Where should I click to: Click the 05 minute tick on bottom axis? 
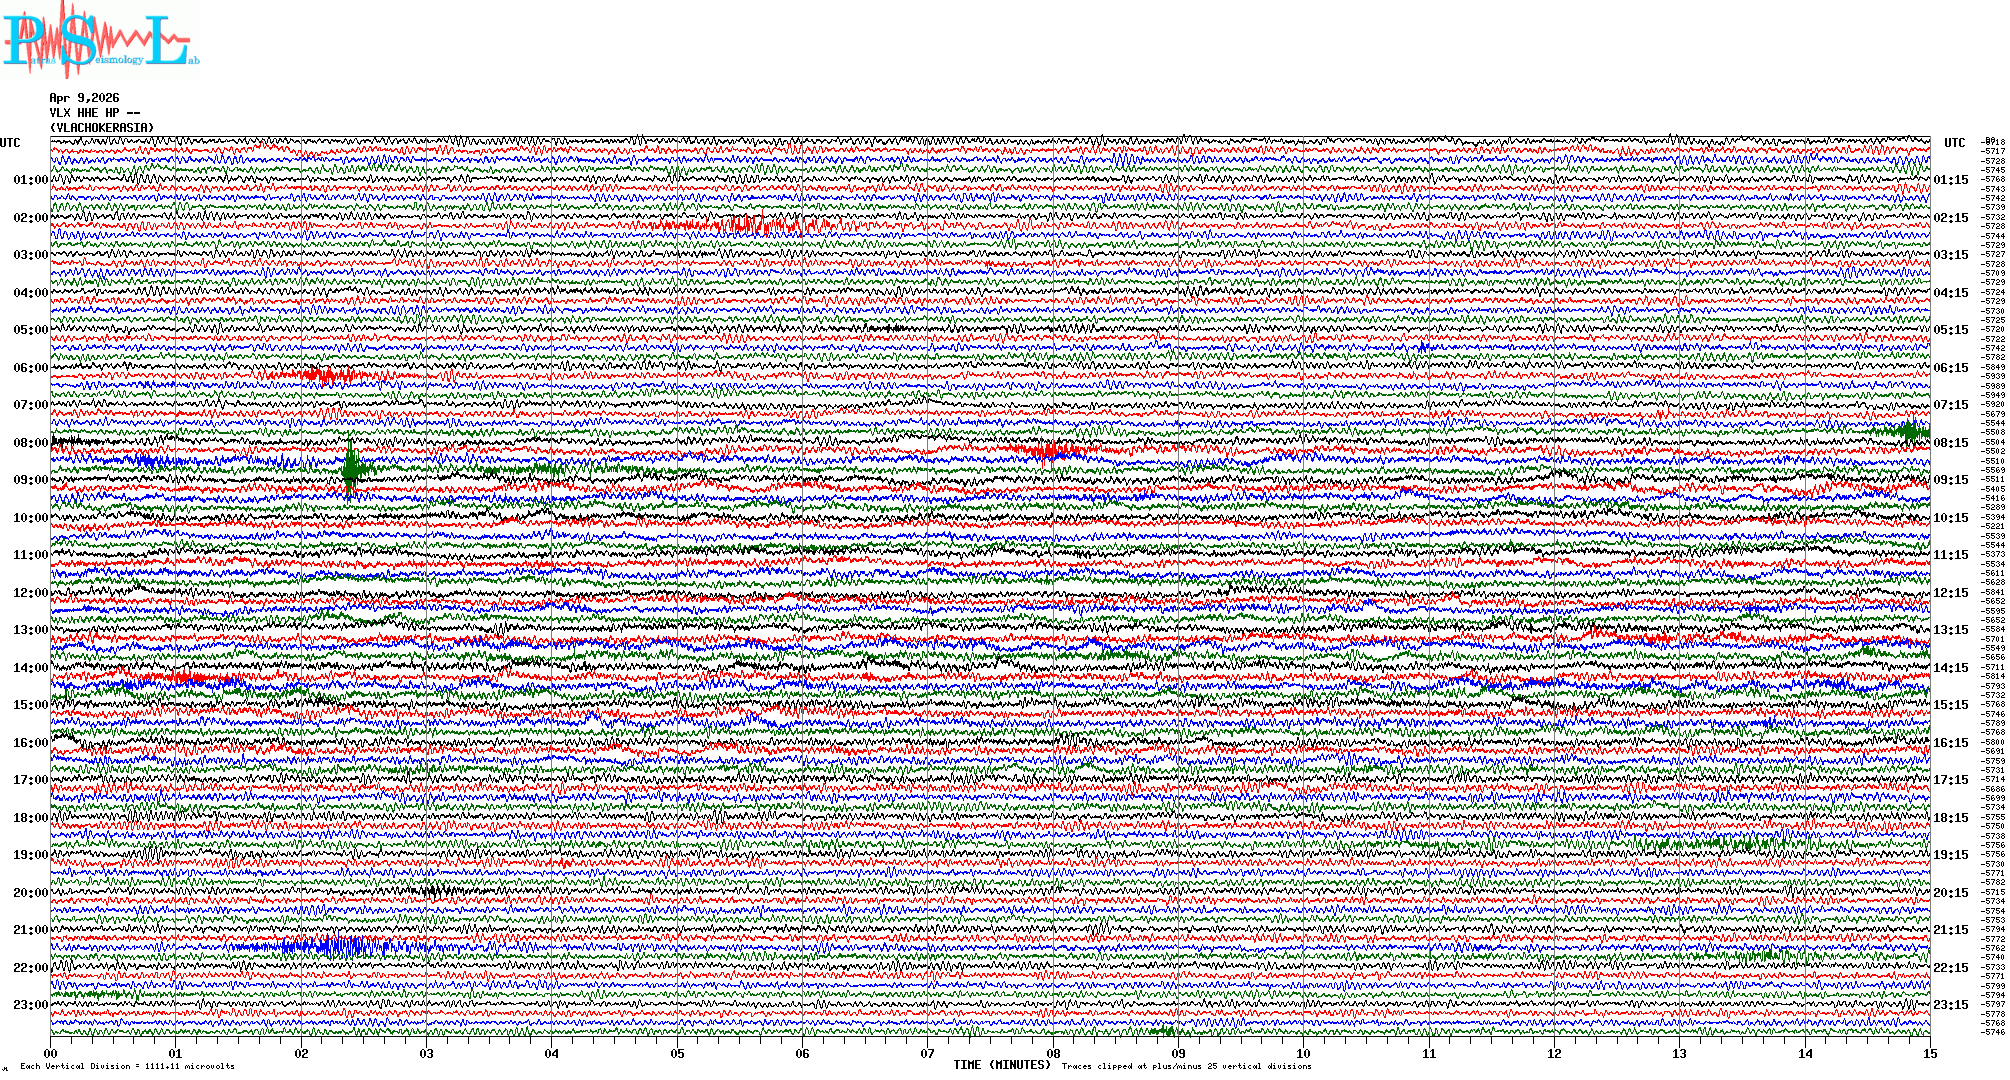pos(677,1054)
